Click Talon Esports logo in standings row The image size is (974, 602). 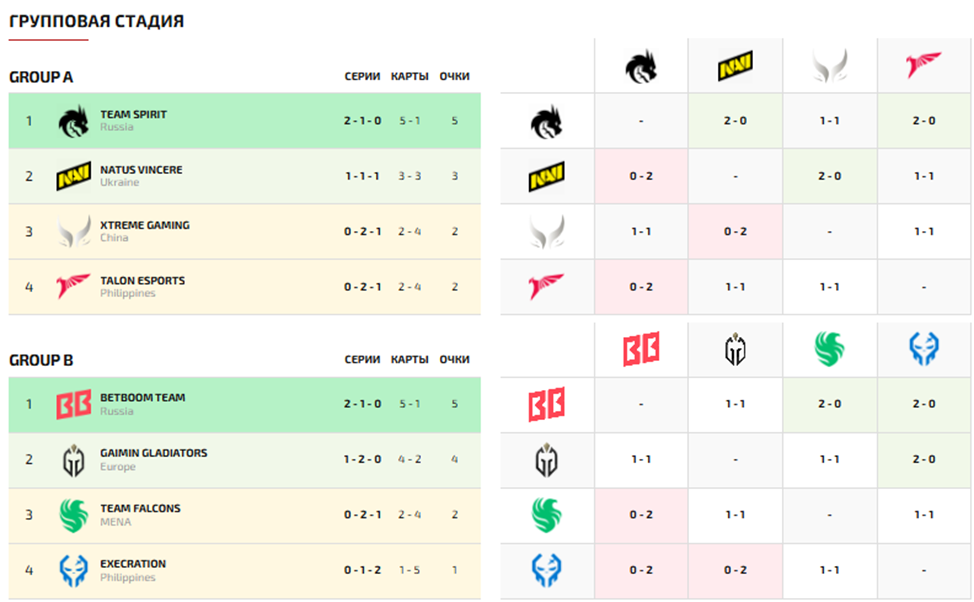click(x=73, y=287)
